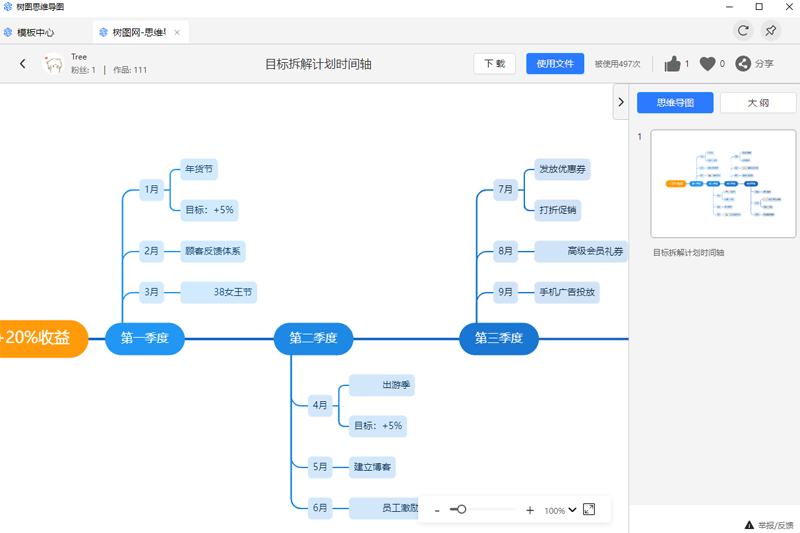
Task: Zoom in with the plus button
Action: pyautogui.click(x=530, y=510)
